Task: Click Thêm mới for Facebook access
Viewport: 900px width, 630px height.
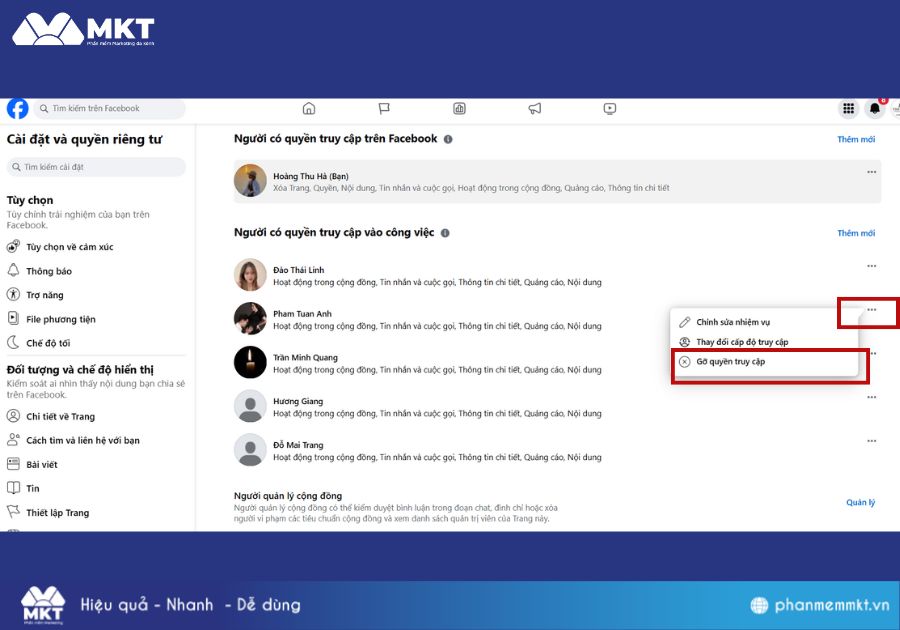Action: (x=856, y=139)
